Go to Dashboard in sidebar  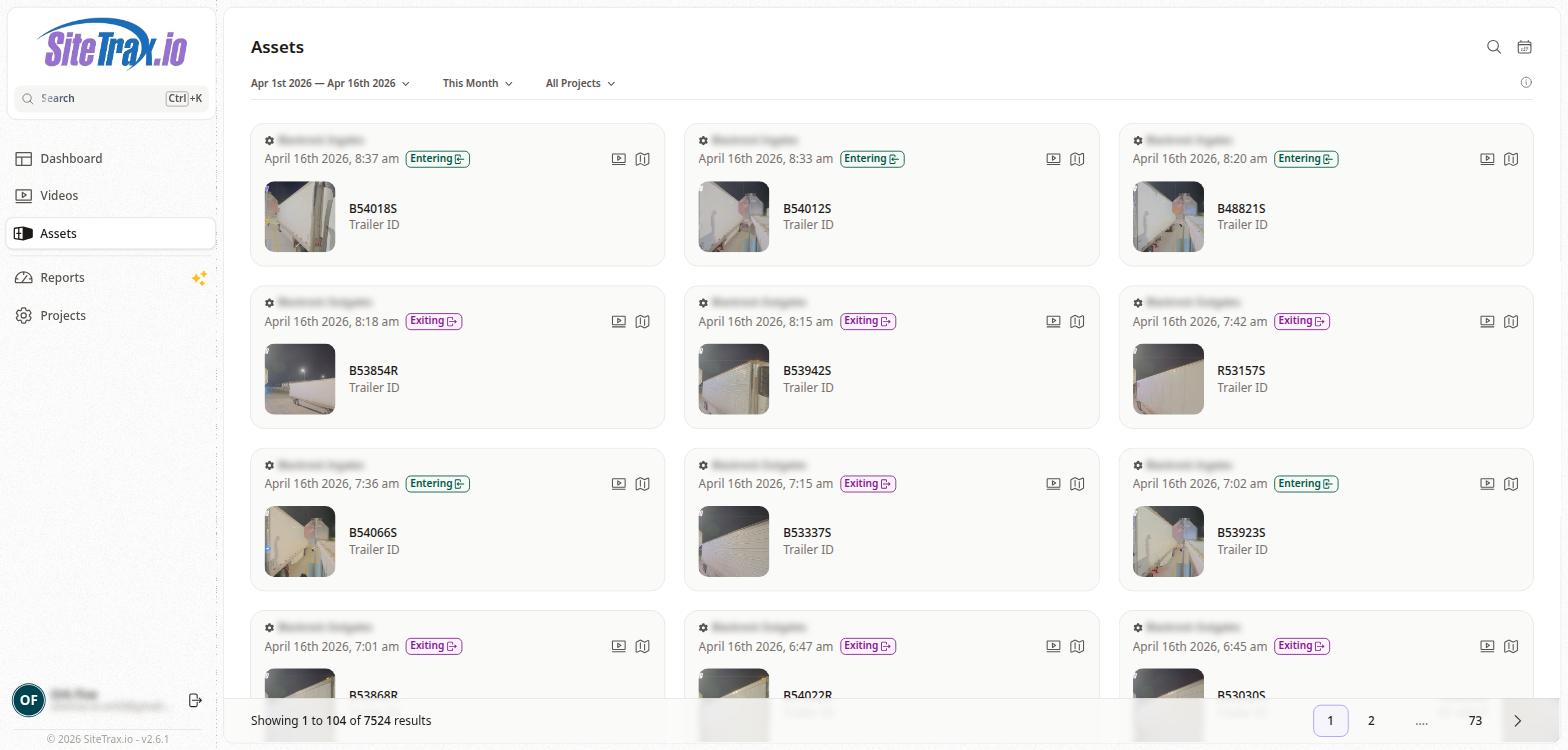pyautogui.click(x=111, y=159)
